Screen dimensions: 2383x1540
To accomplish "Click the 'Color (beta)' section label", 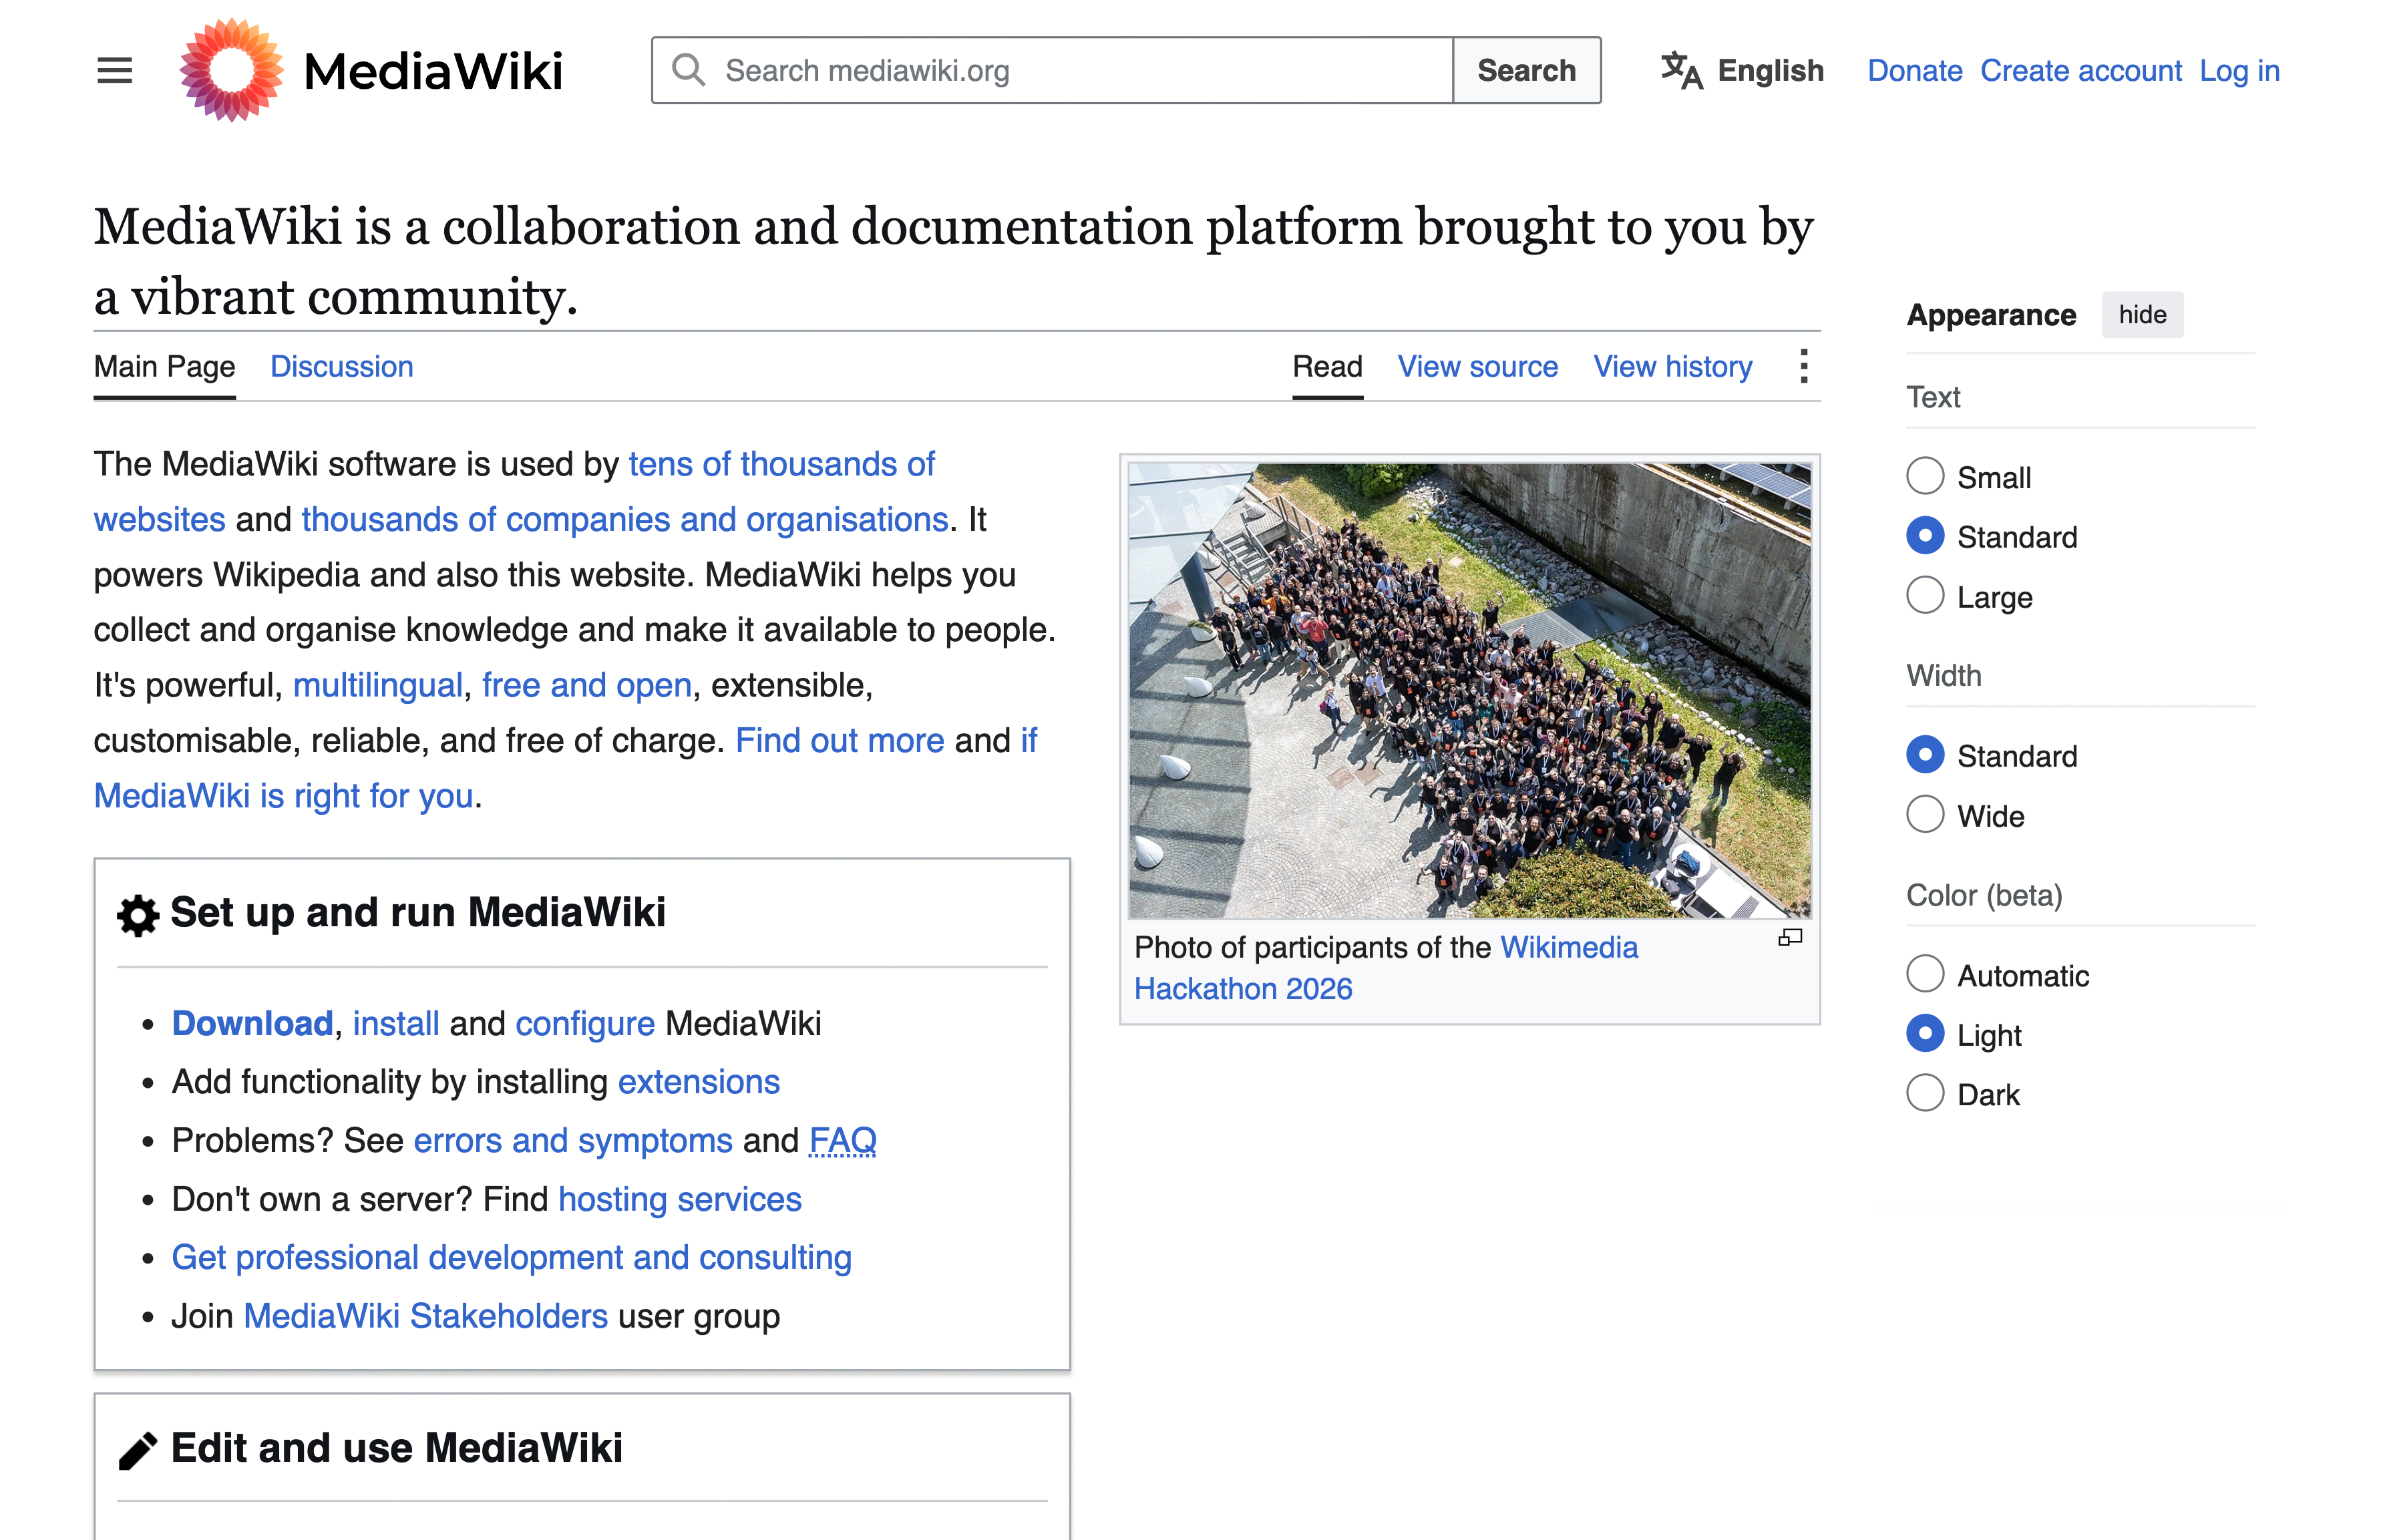I will 1984,896.
